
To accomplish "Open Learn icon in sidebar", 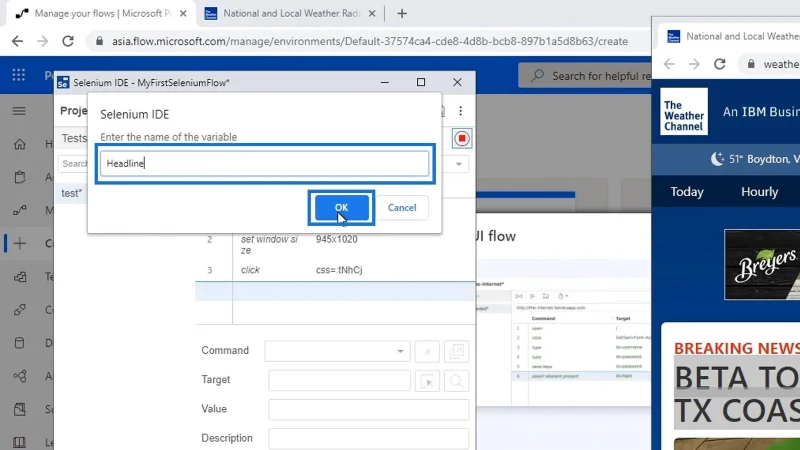I will [x=19, y=442].
